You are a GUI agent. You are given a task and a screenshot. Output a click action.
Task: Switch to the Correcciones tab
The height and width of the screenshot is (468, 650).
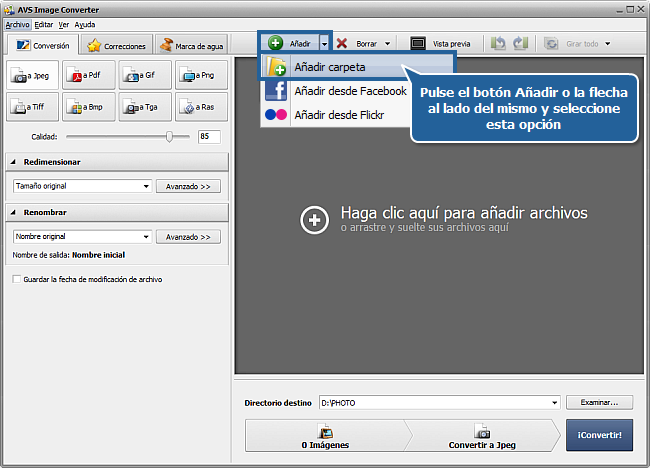116,45
